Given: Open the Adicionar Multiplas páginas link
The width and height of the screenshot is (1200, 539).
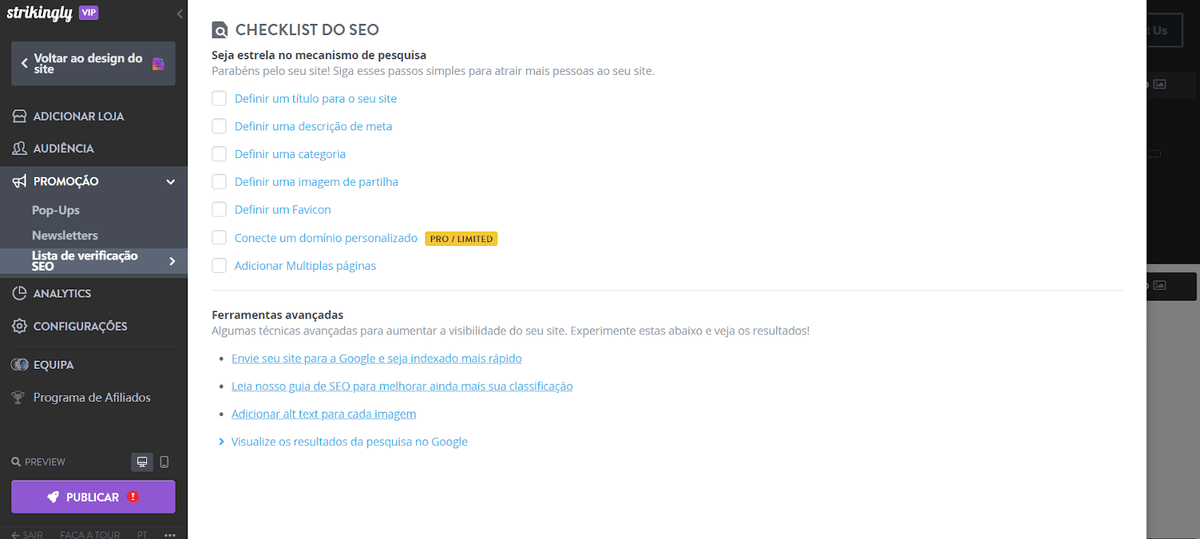Looking at the screenshot, I should click(x=305, y=266).
